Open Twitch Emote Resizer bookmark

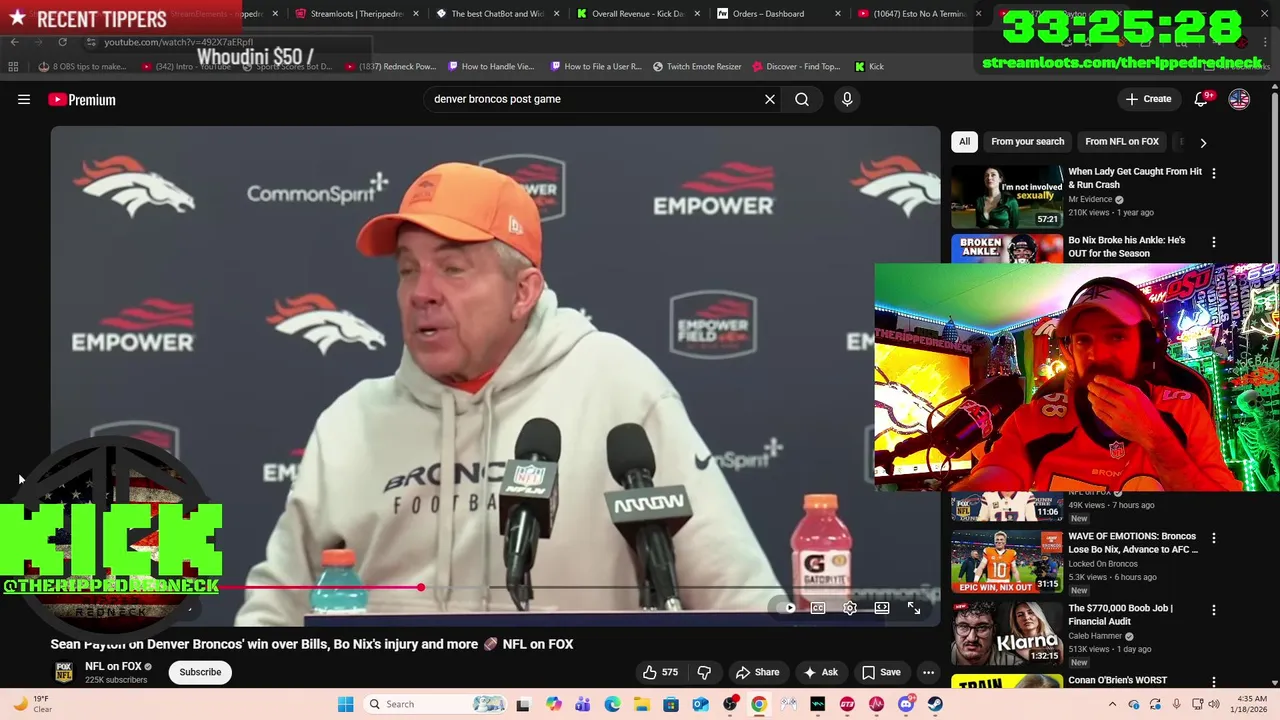[697, 67]
